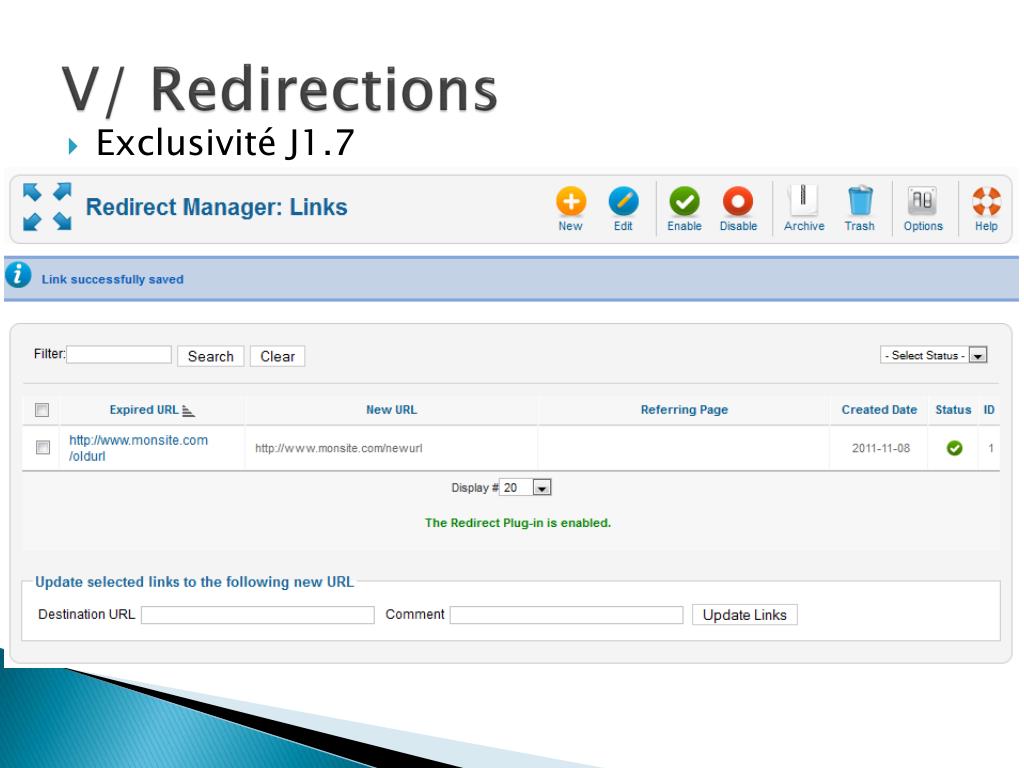Click the 2011-11-08 created date cell
Viewport: 1024px width, 768px height.
point(880,448)
